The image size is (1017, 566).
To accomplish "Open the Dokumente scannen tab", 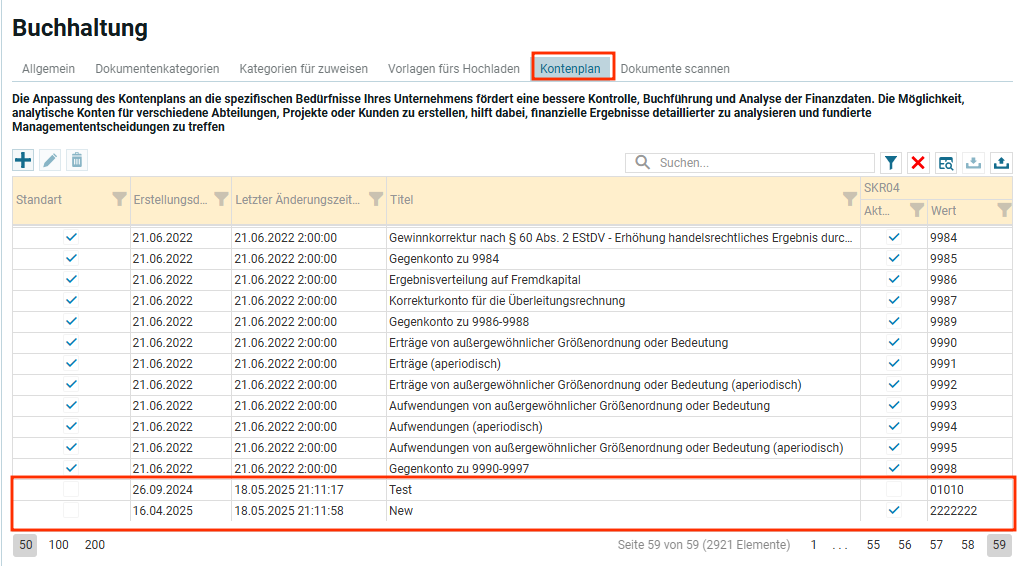I will (x=675, y=69).
